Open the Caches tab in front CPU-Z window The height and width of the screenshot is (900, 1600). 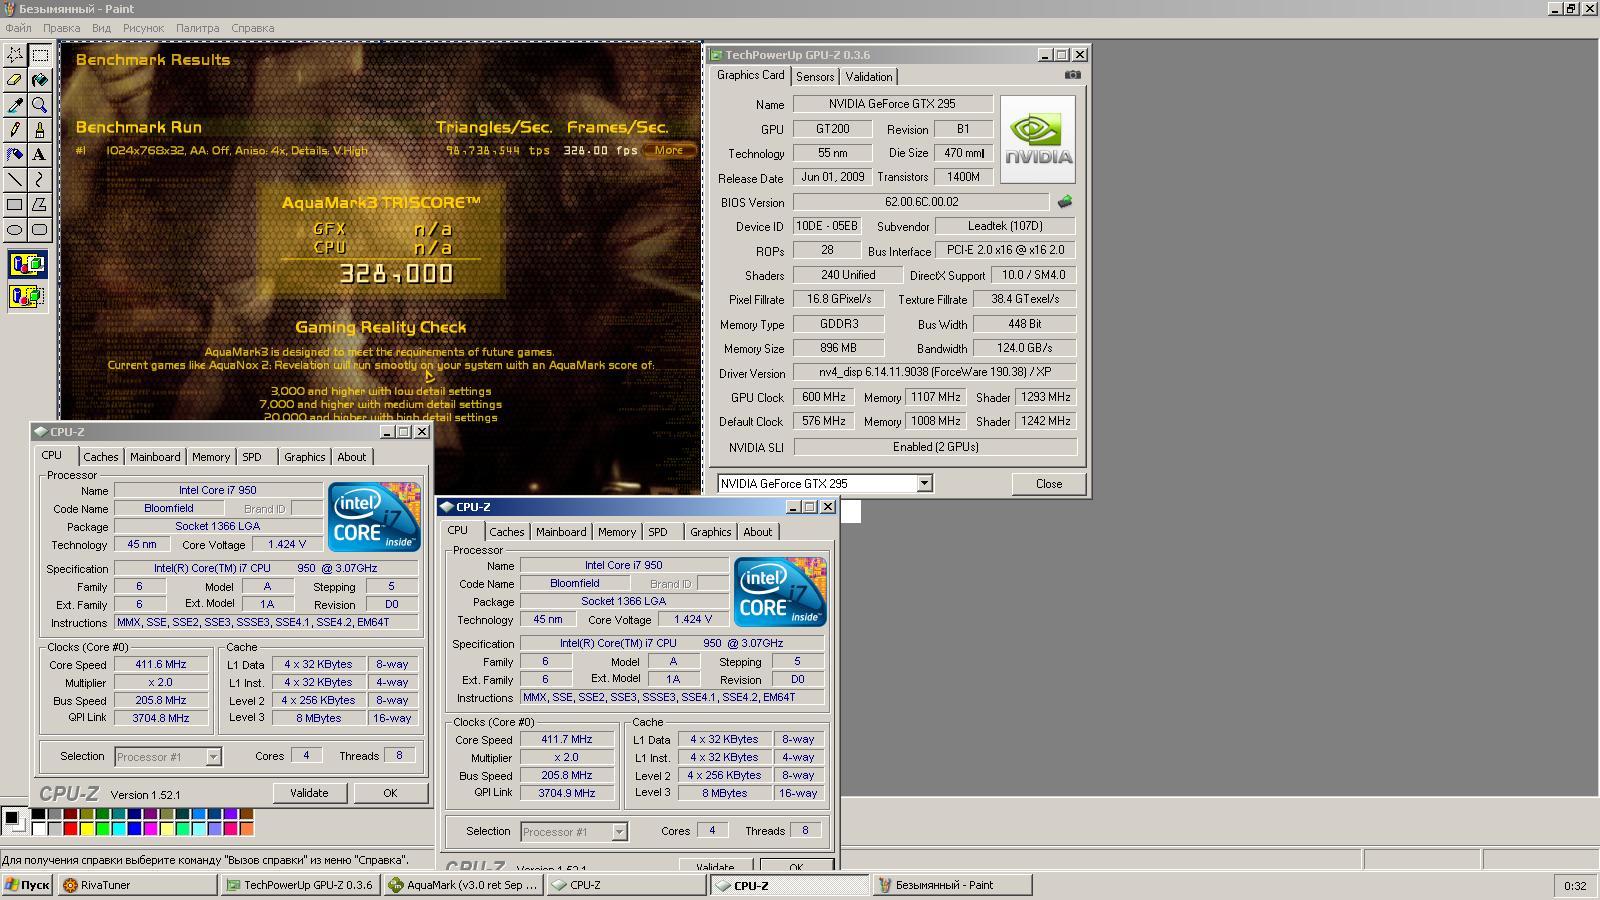507,532
